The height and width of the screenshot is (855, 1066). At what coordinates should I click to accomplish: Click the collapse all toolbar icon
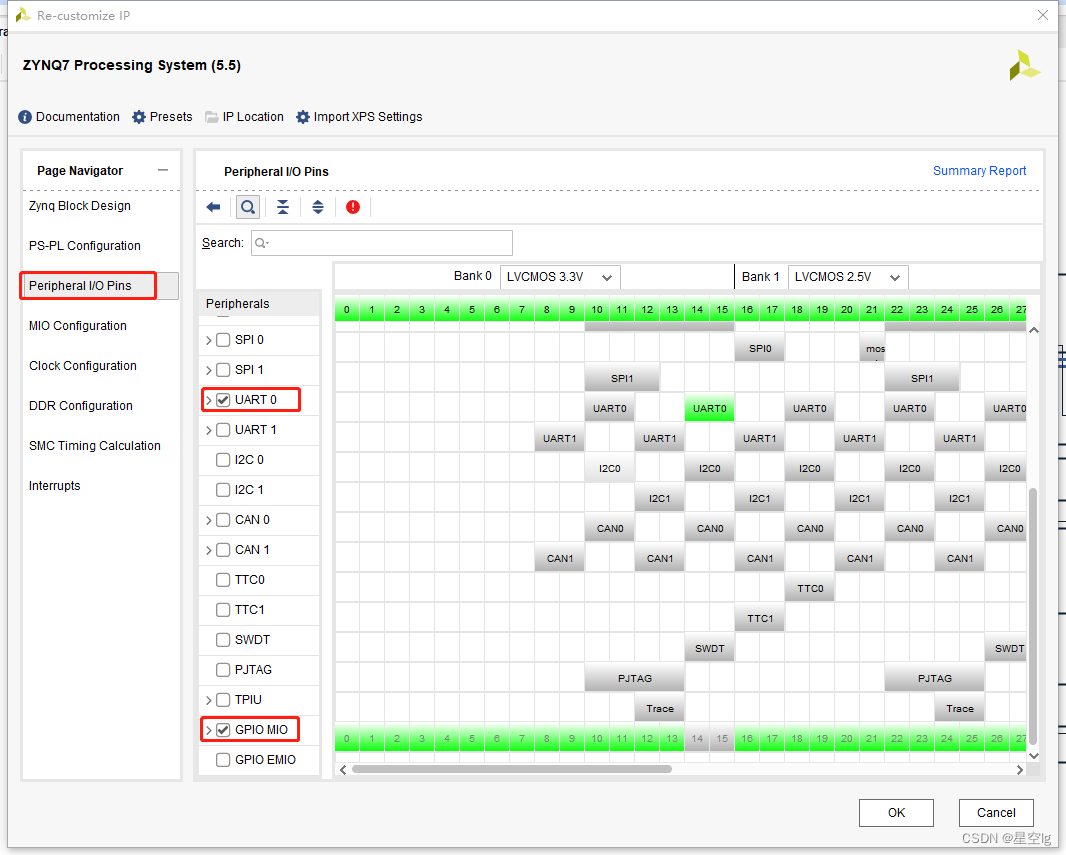[x=283, y=207]
